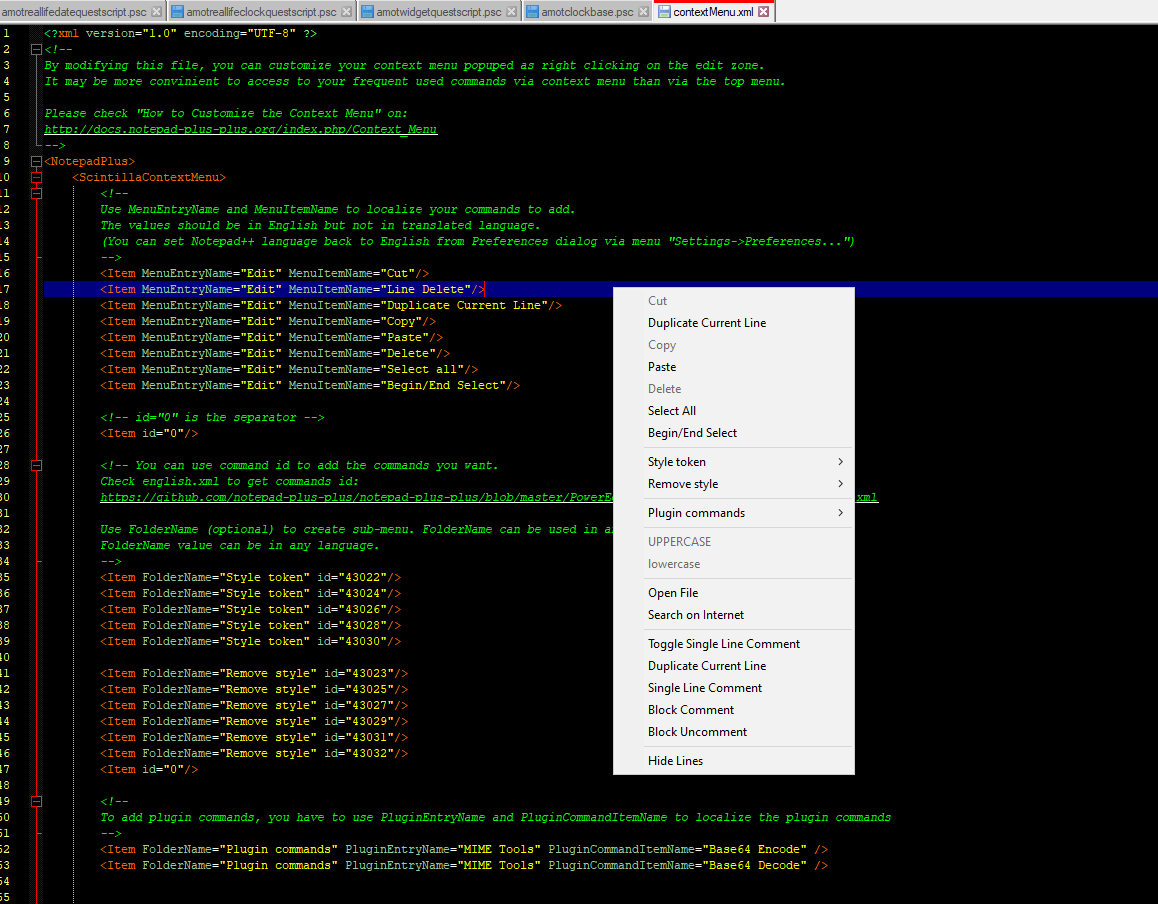This screenshot has height=904, width=1158.
Task: Collapse the NotepadPlus element fold marker
Action: 36,161
